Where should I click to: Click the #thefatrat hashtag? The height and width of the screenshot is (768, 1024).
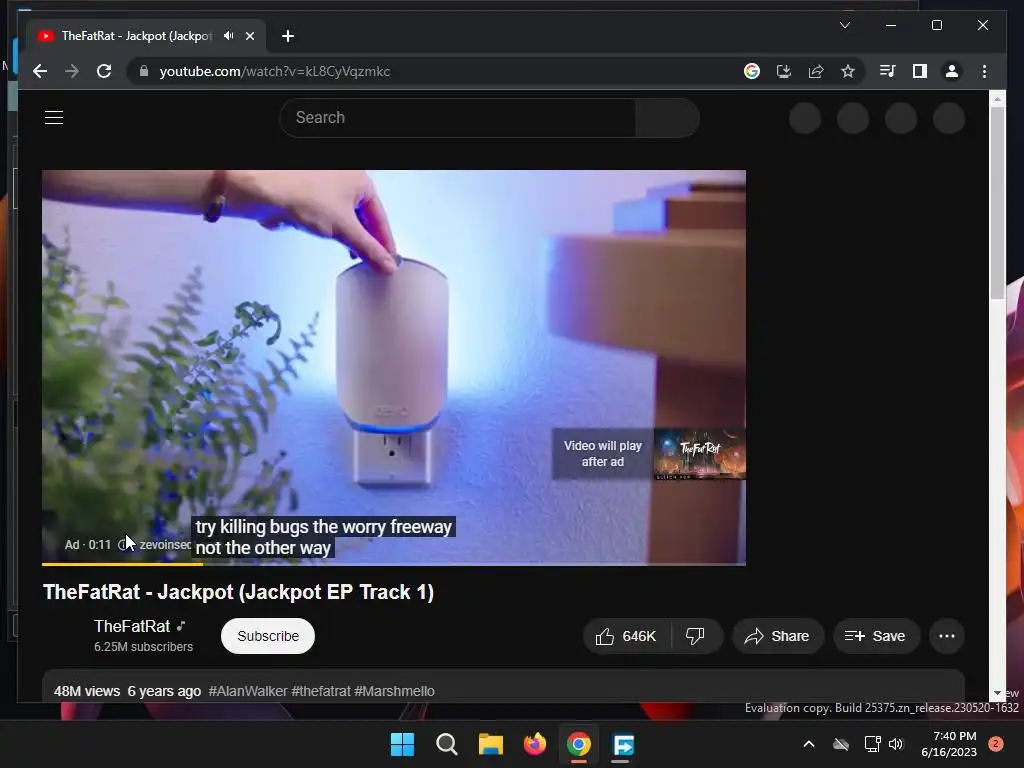pos(321,691)
